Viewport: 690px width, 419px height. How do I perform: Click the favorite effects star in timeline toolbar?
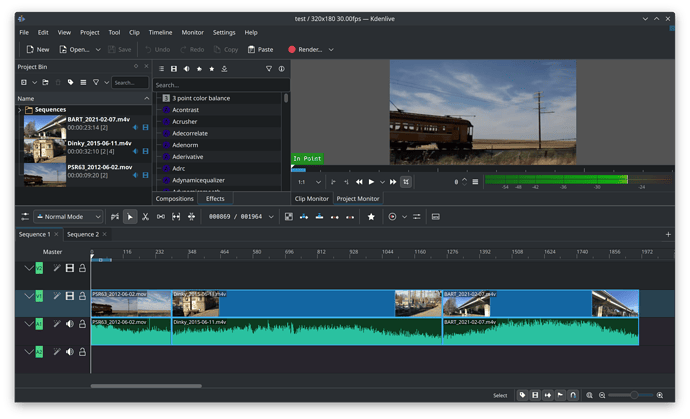tap(371, 217)
